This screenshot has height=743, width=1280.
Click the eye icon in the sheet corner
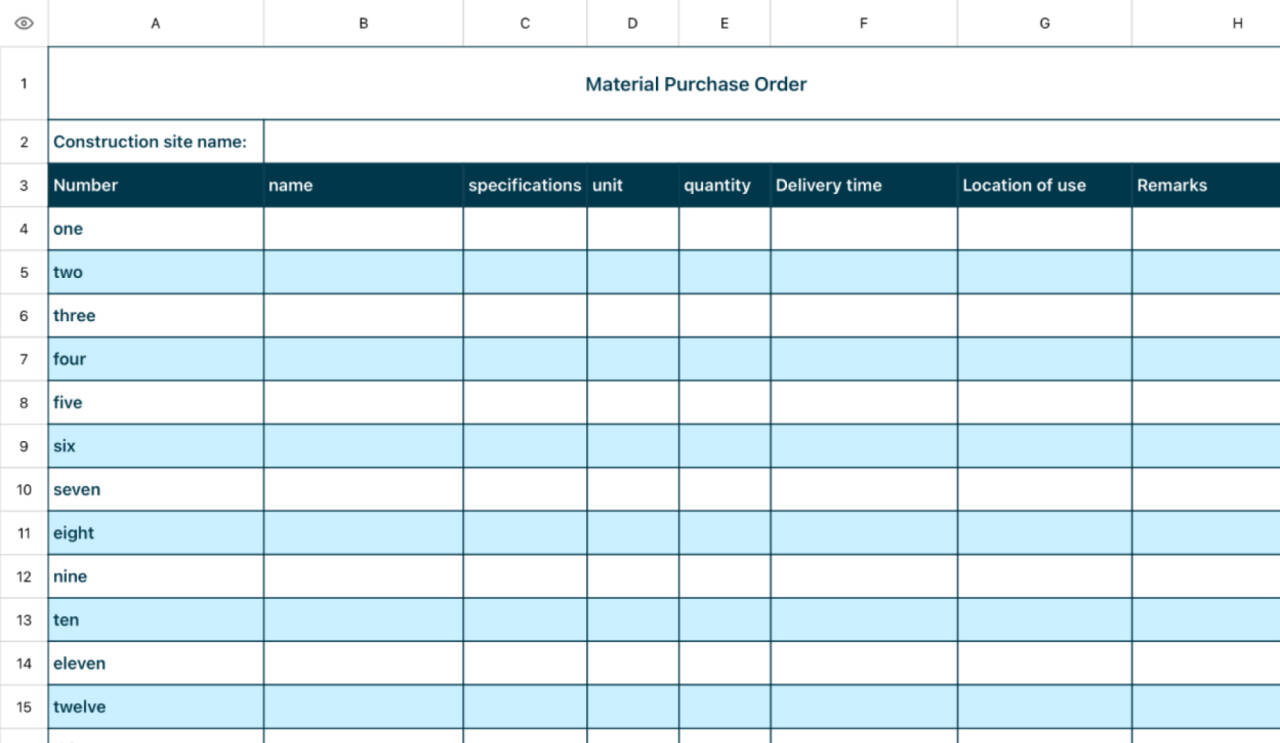[24, 23]
